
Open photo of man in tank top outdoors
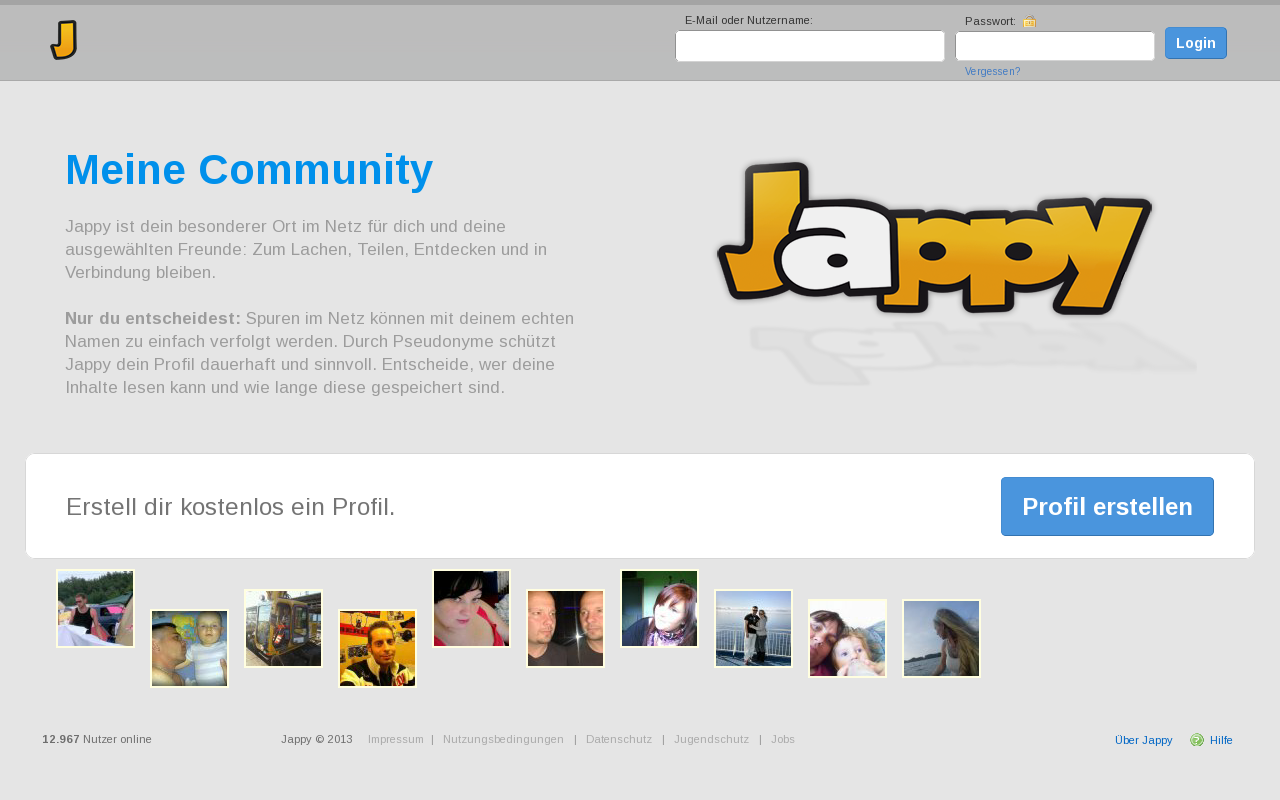click(95, 609)
